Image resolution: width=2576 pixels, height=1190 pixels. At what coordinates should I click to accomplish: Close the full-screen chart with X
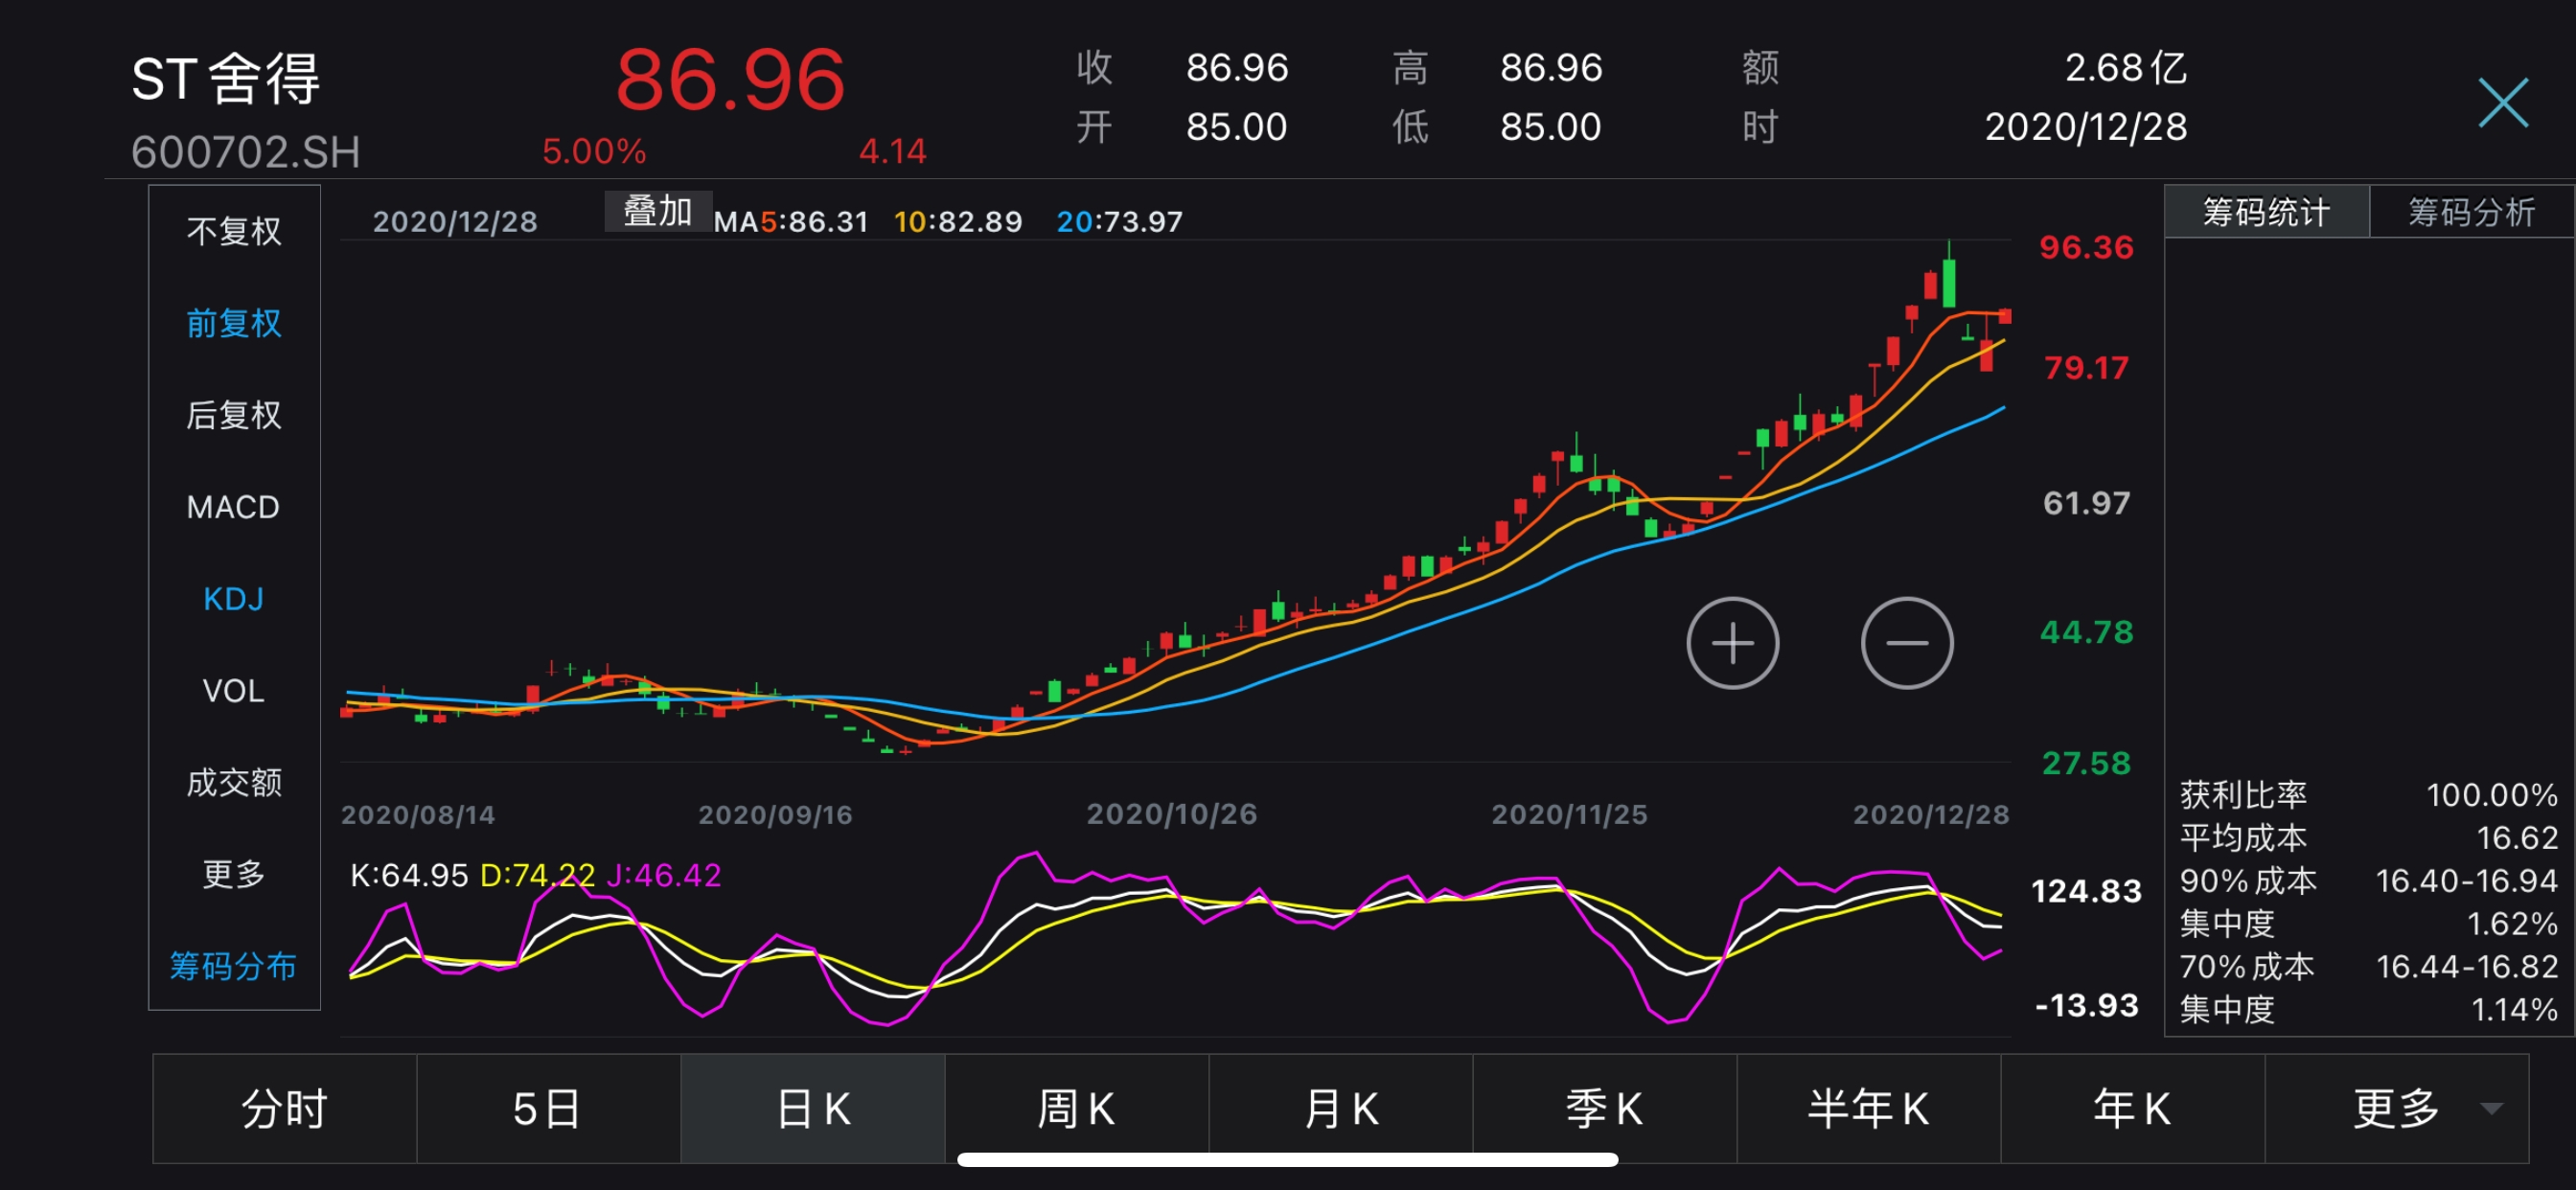pyautogui.click(x=2502, y=103)
